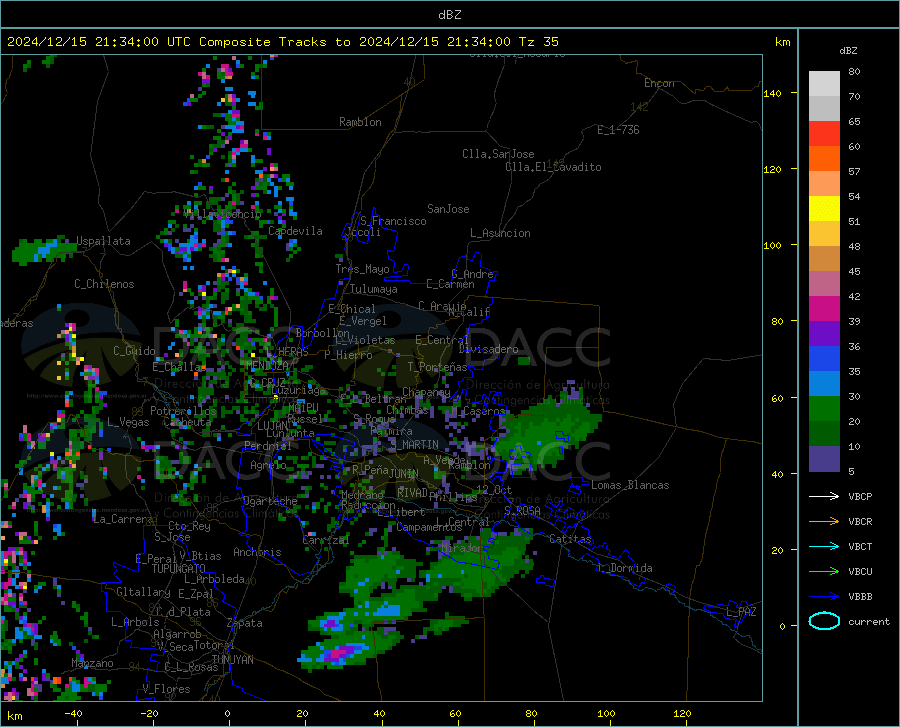
Task: Click the Divisadero place label
Action: 488,349
